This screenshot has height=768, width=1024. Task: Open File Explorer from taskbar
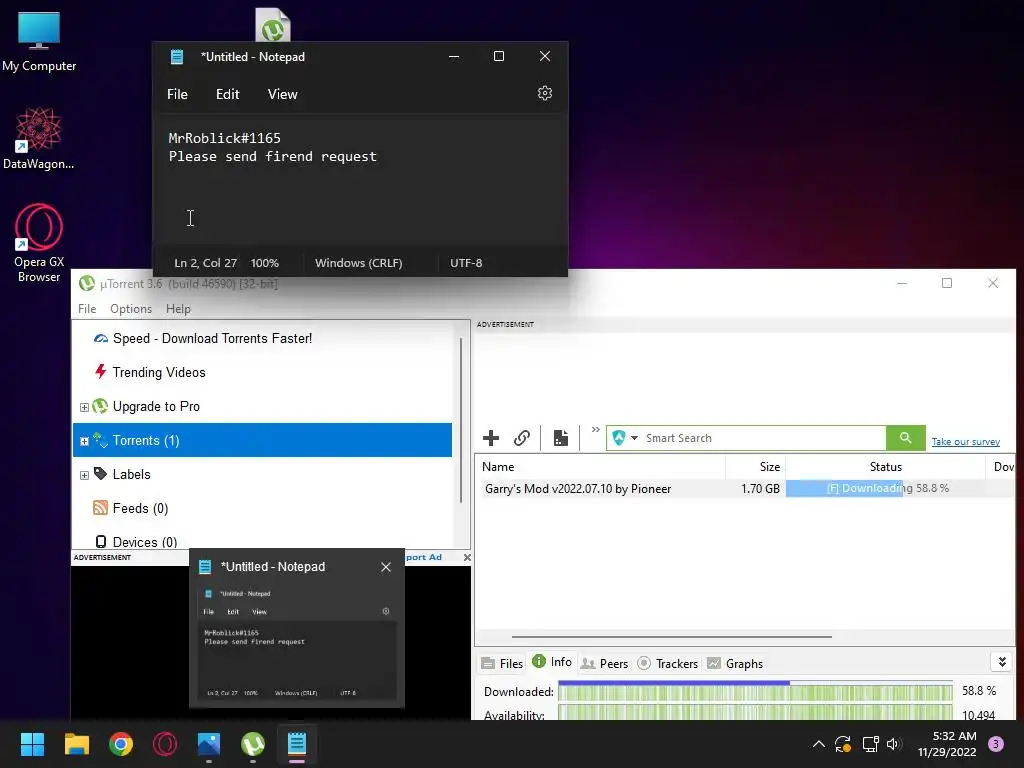[x=77, y=744]
